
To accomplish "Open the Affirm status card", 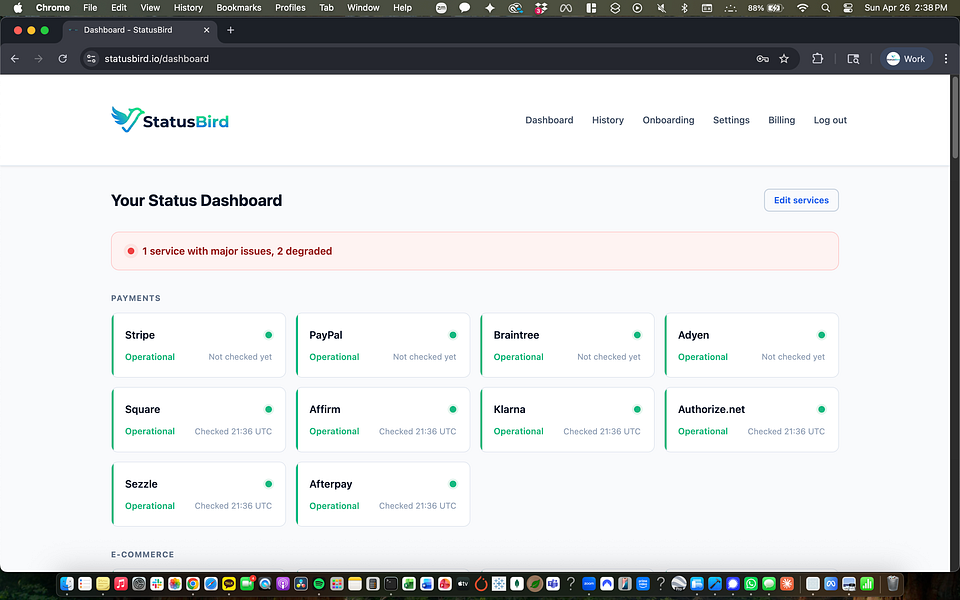I will pos(383,419).
